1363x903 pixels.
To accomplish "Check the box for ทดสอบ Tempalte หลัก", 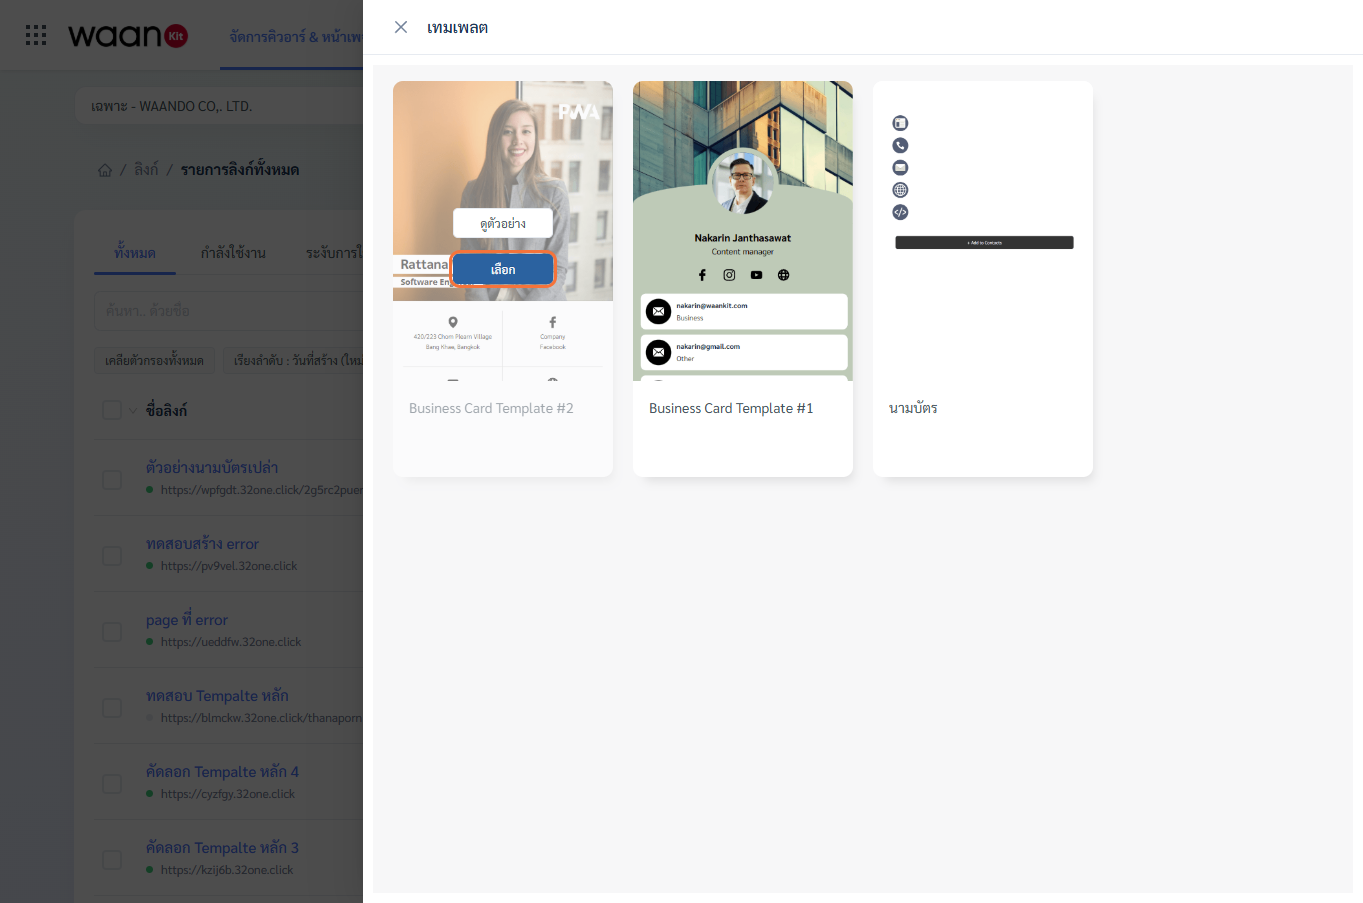I will click(112, 708).
